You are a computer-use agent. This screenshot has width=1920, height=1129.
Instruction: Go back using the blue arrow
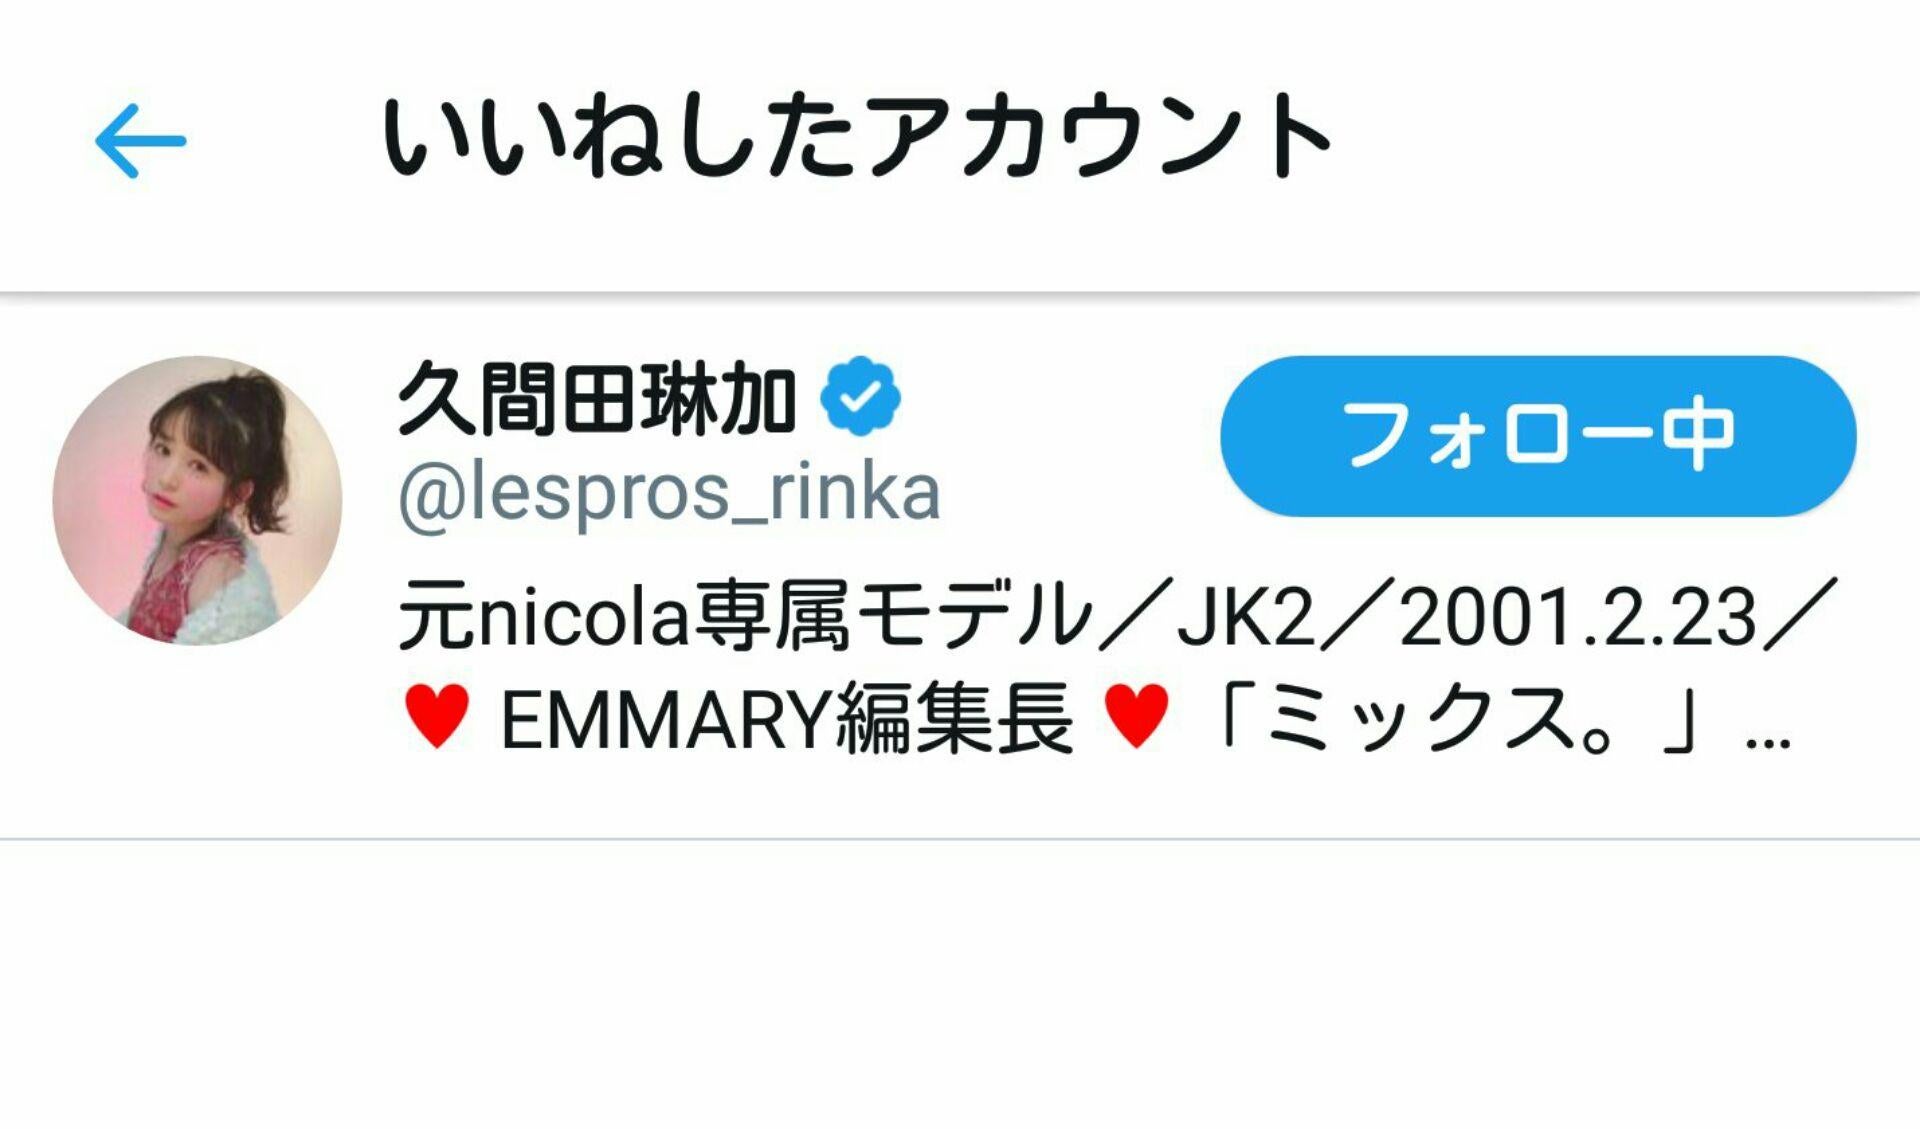click(x=140, y=141)
